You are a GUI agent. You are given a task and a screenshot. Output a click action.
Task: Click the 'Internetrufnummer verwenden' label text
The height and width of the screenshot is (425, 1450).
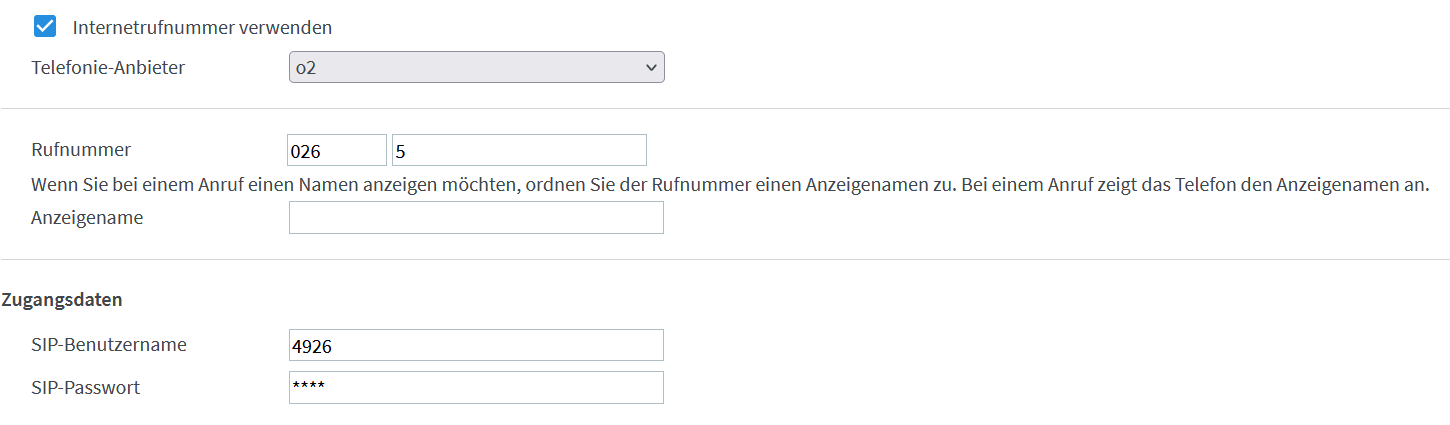pos(202,28)
